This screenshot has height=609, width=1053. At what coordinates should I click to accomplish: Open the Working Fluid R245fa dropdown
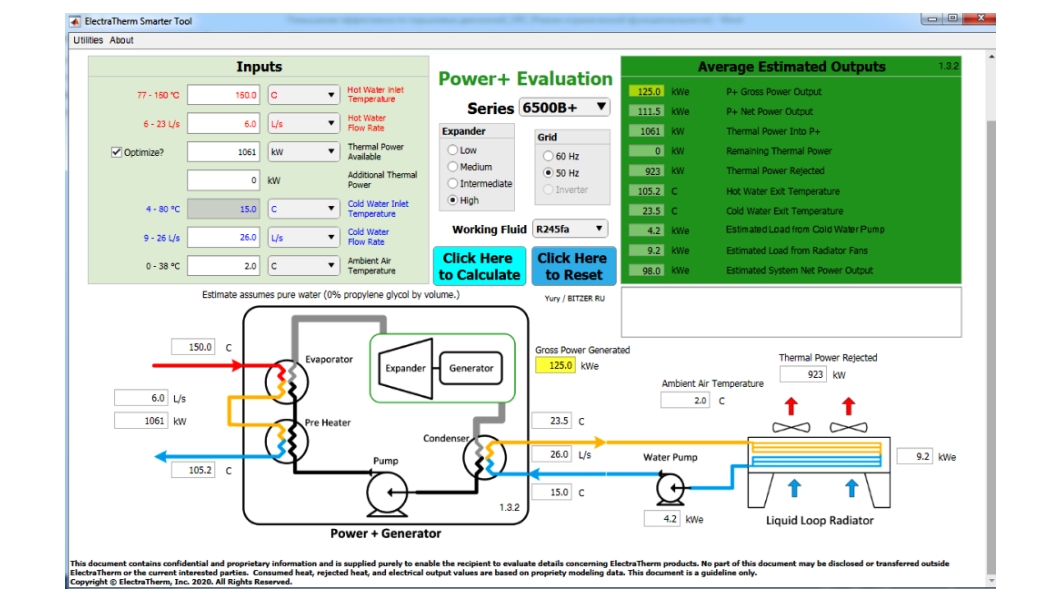[570, 229]
